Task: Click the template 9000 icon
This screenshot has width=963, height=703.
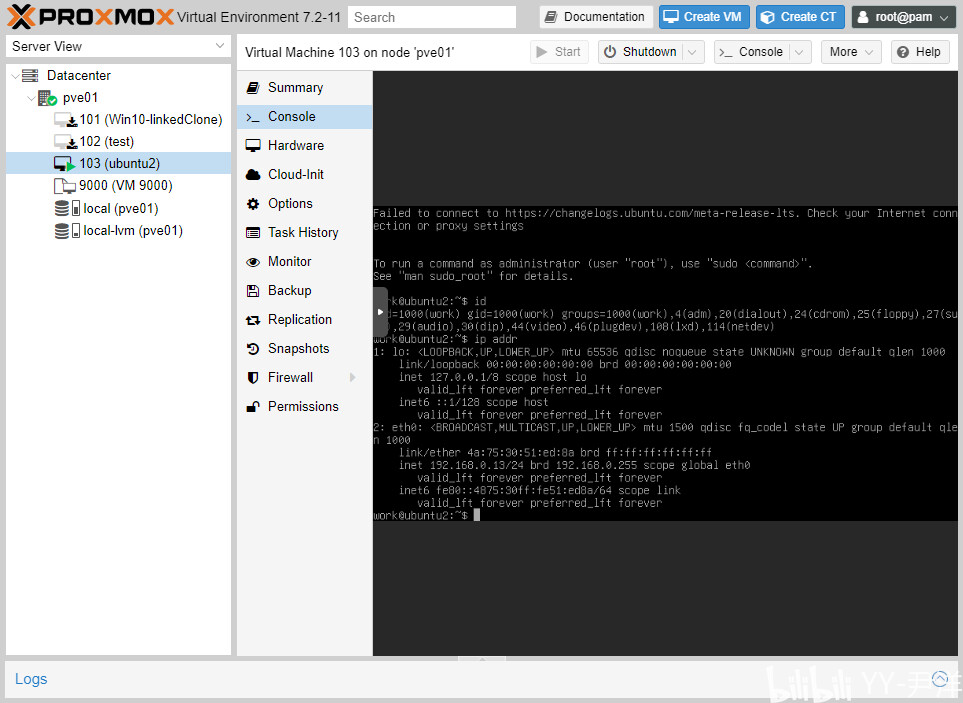Action: point(64,185)
